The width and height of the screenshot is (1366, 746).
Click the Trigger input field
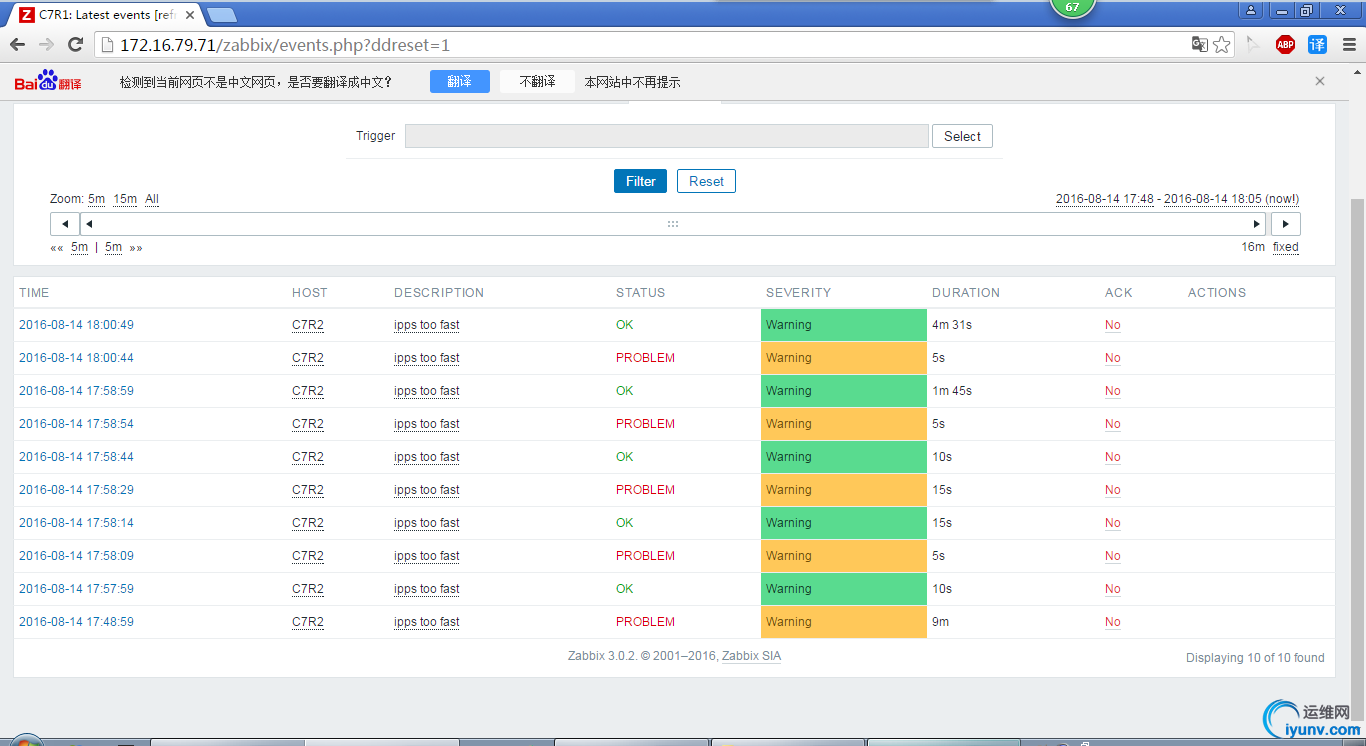[666, 136]
